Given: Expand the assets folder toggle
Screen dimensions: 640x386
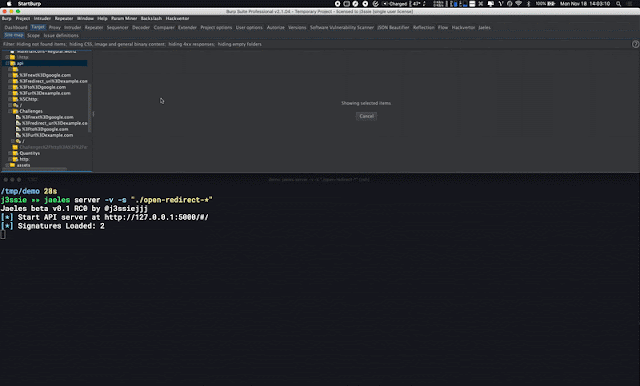Looking at the screenshot, I should pos(7,165).
